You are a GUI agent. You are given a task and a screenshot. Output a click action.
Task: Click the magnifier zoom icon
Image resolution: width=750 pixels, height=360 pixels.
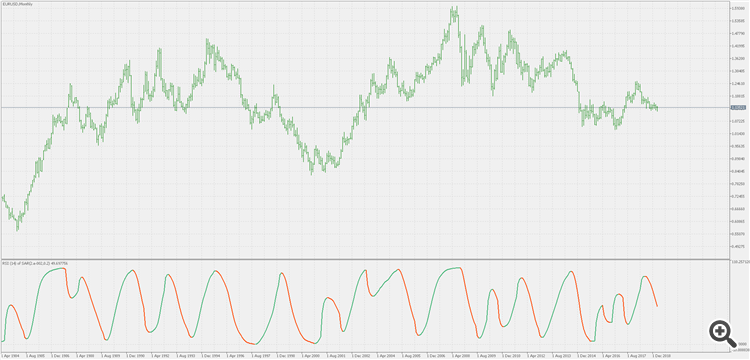(722, 333)
